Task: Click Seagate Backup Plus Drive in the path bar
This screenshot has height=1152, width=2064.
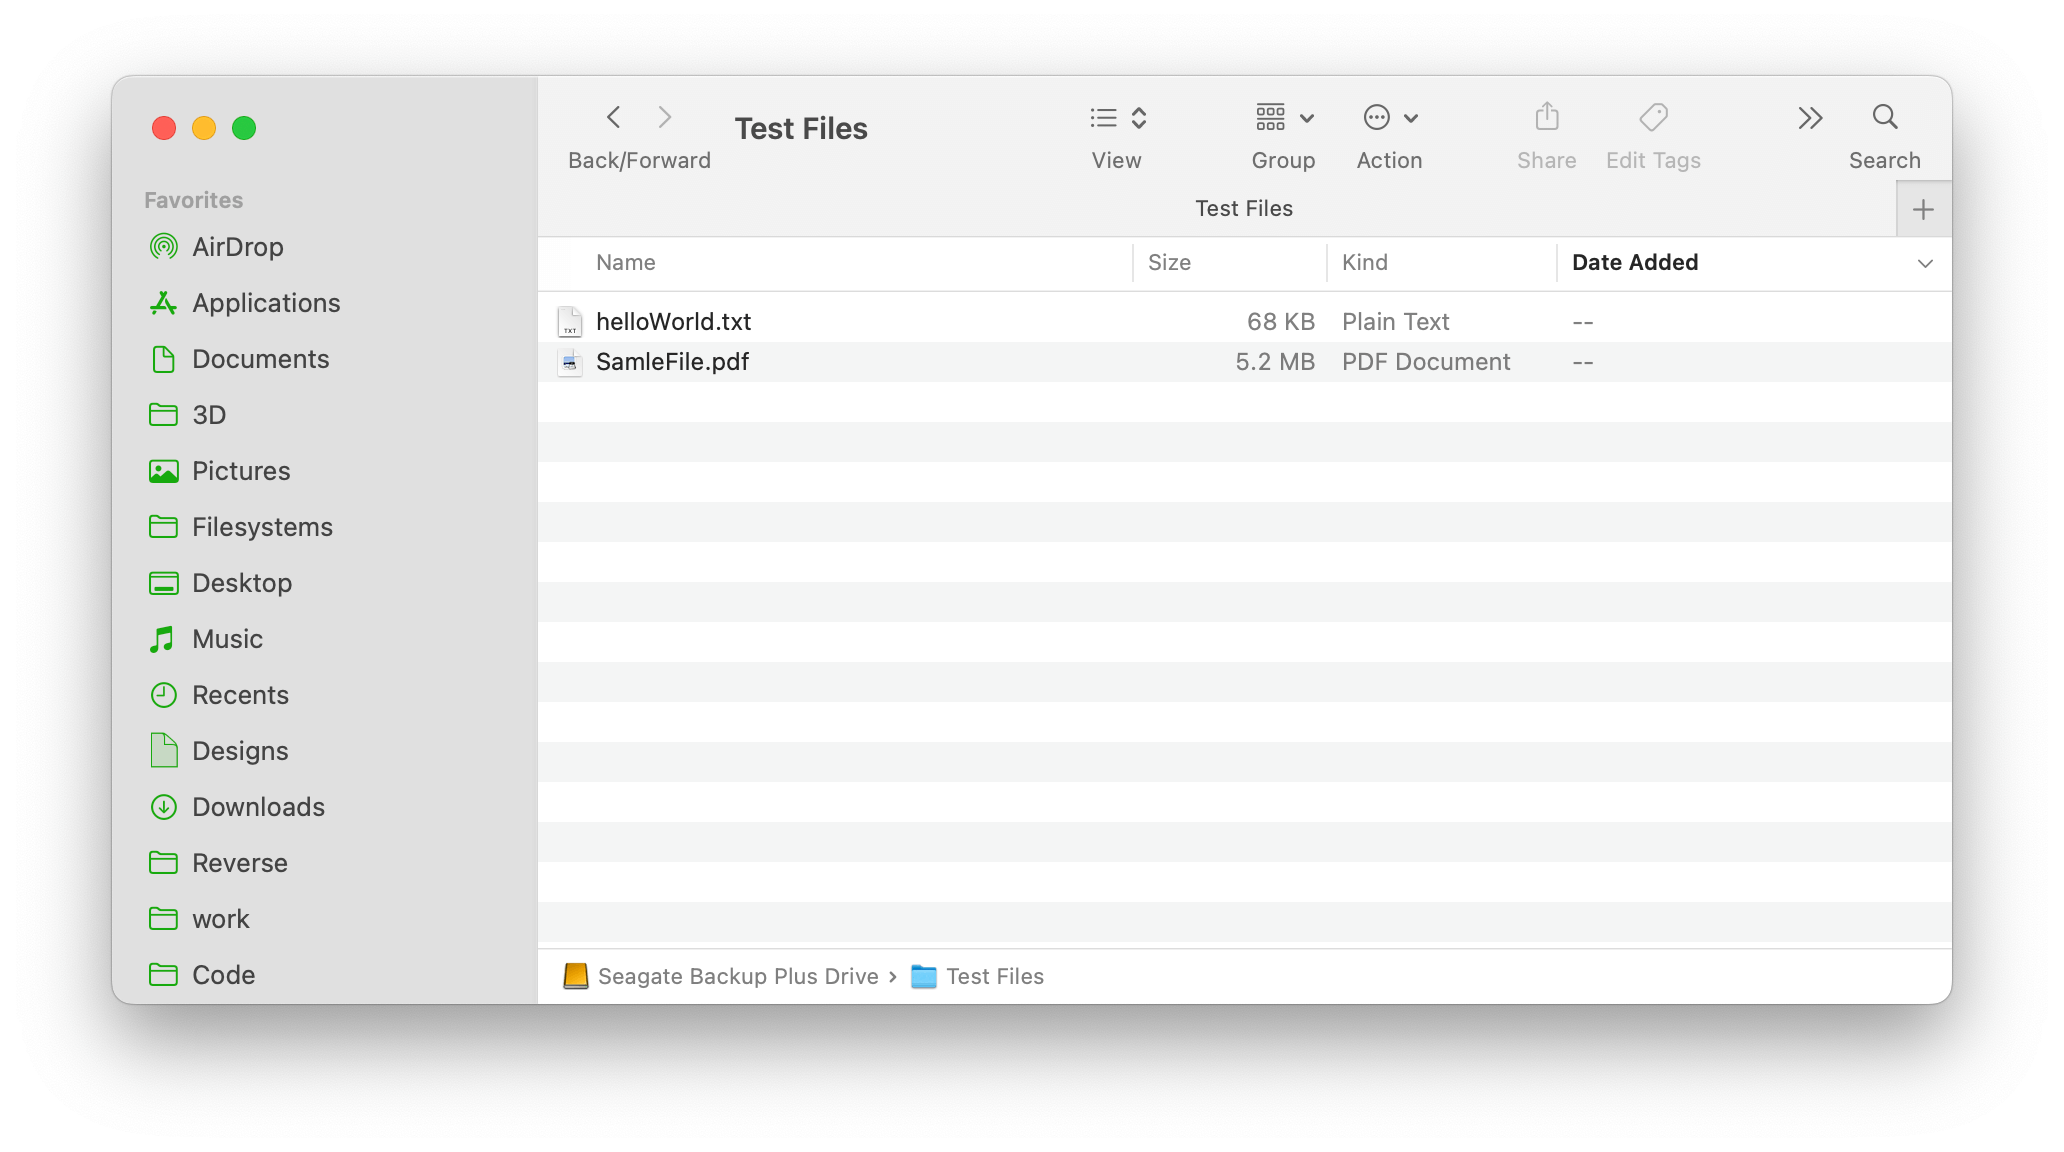Action: pyautogui.click(x=737, y=976)
